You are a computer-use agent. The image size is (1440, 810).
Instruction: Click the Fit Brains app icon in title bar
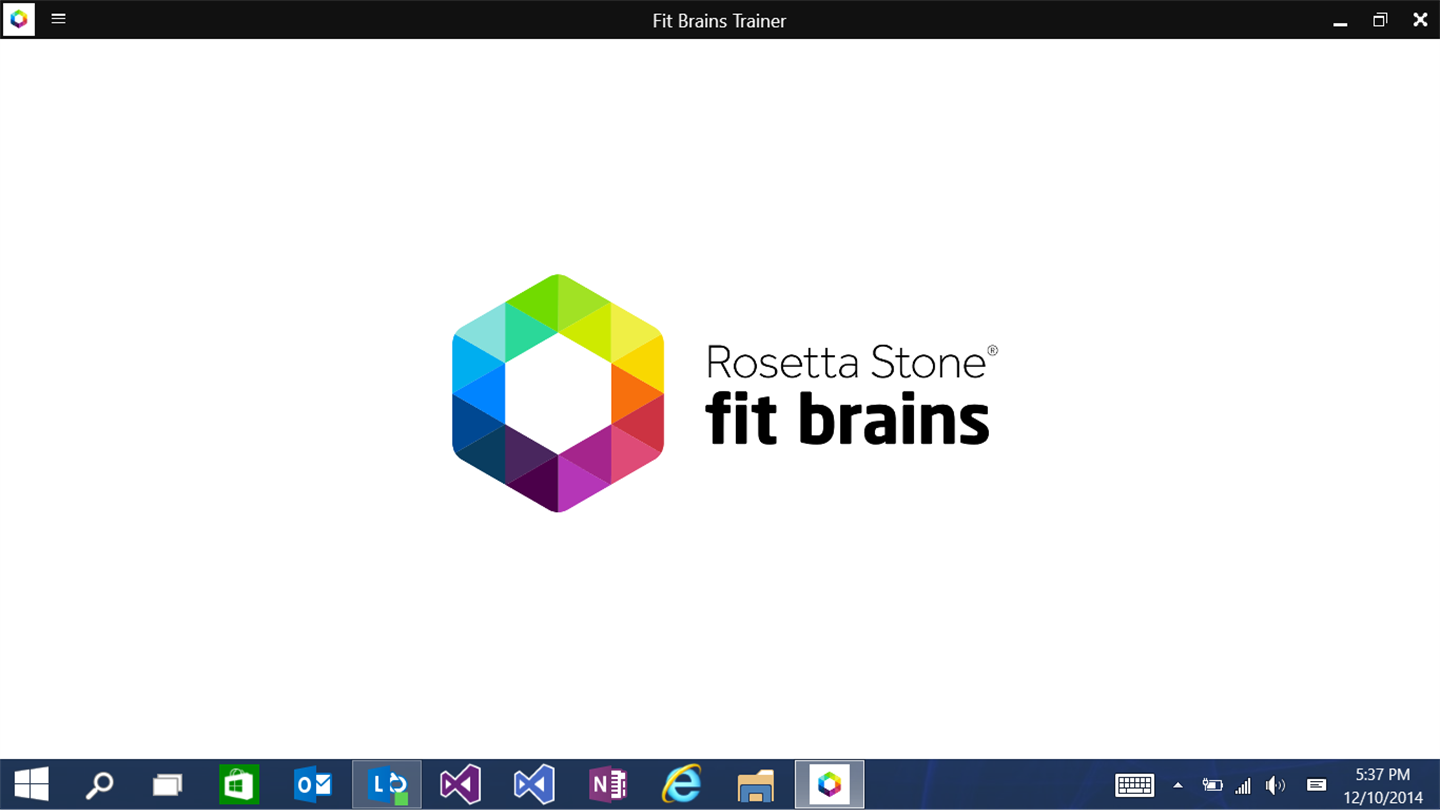pos(19,19)
